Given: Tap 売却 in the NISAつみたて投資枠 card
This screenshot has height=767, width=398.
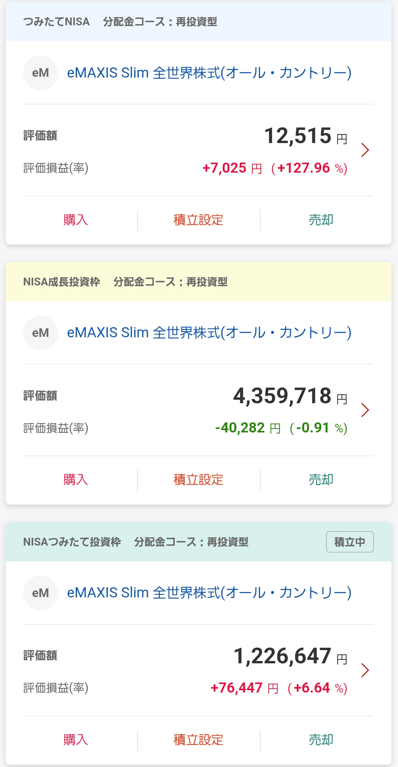Looking at the screenshot, I should point(321,740).
